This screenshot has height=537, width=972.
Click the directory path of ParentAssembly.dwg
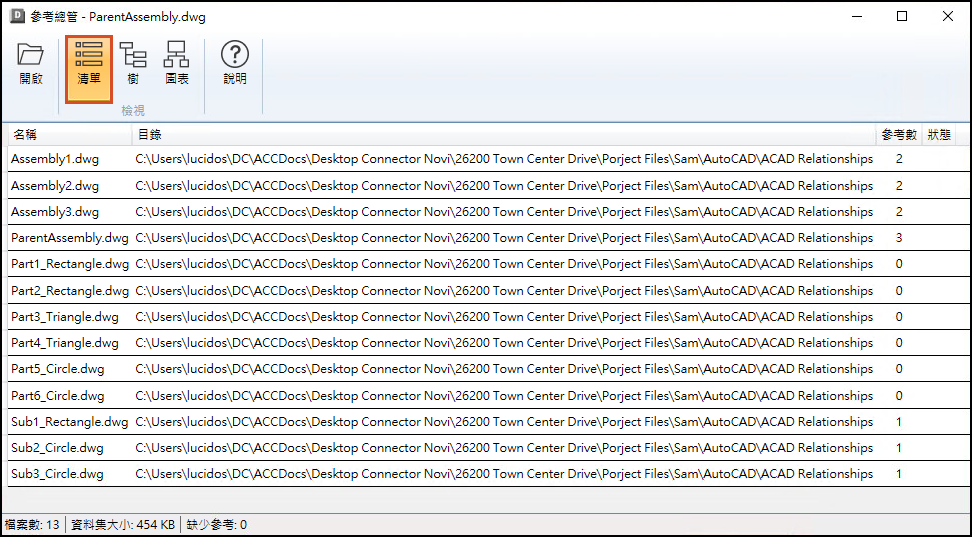[x=504, y=237]
